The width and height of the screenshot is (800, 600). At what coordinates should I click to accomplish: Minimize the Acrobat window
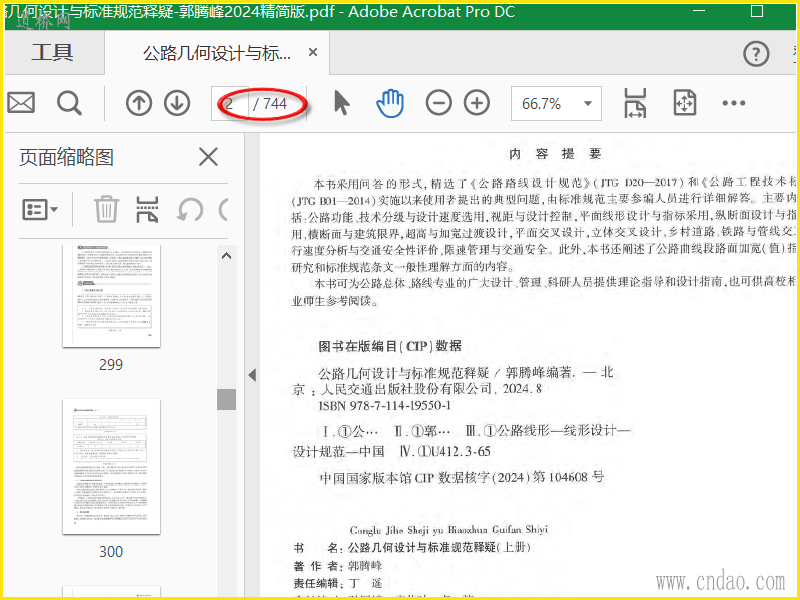[699, 11]
